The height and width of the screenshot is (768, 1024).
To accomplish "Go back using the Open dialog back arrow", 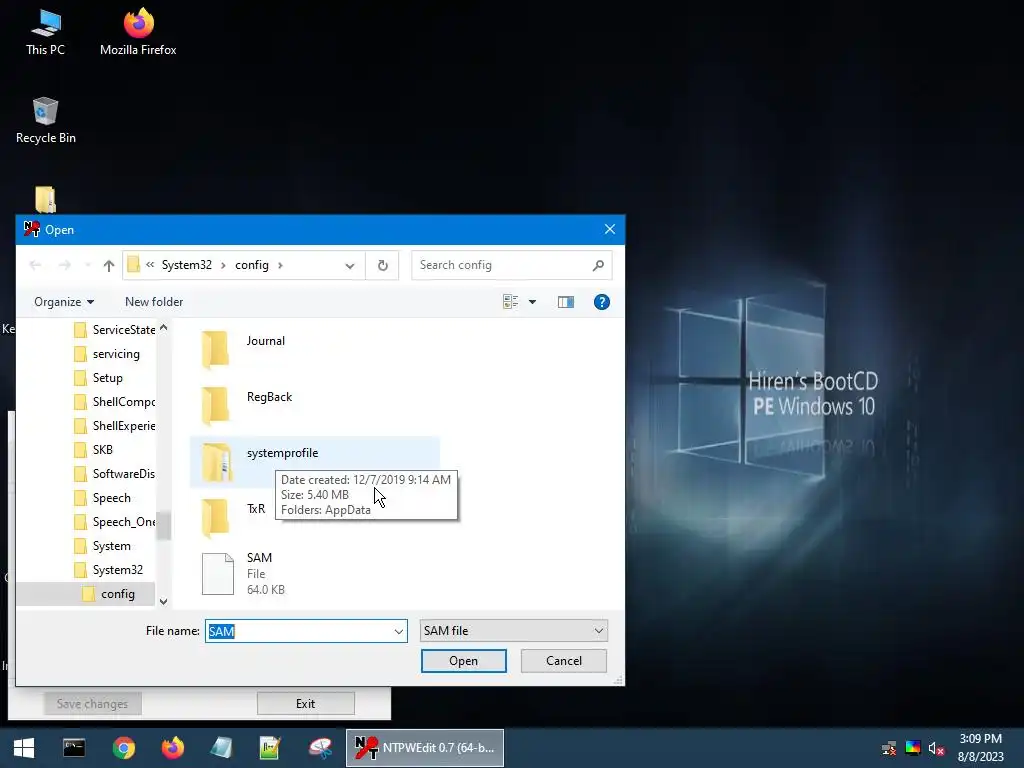I will [35, 265].
